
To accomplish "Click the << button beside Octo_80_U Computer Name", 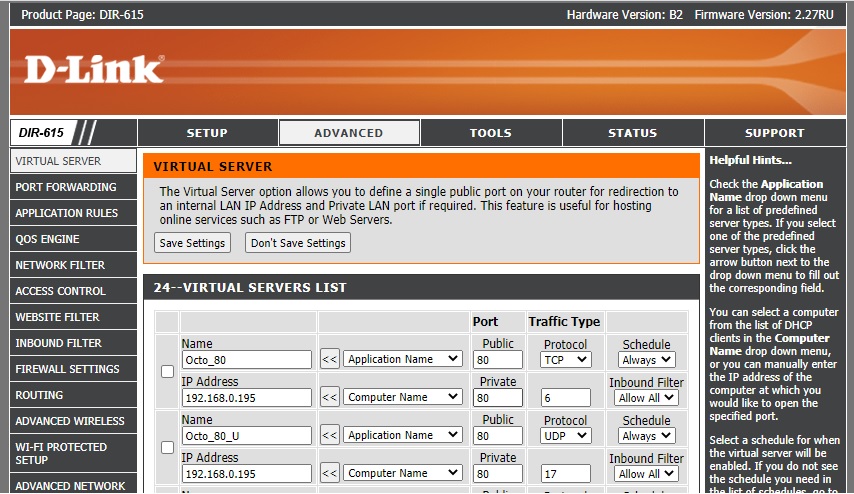I will (x=330, y=473).
